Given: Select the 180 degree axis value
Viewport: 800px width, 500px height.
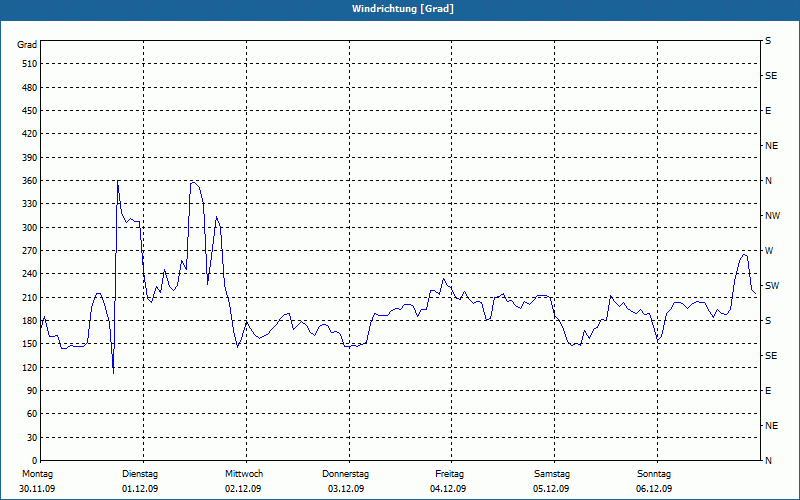Looking at the screenshot, I should coord(30,320).
